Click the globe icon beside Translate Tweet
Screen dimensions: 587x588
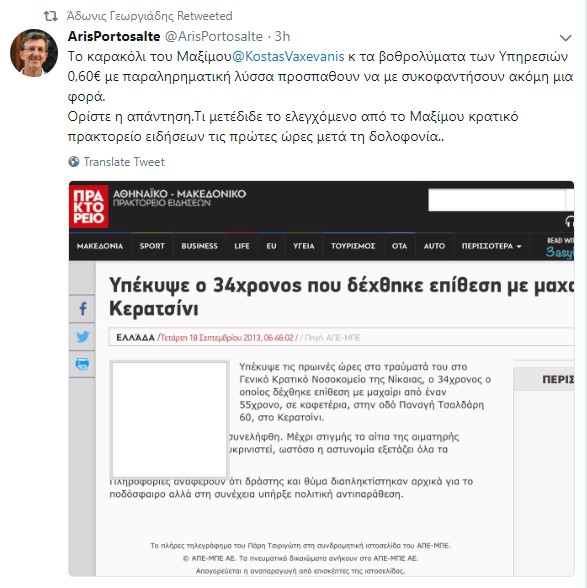[74, 162]
